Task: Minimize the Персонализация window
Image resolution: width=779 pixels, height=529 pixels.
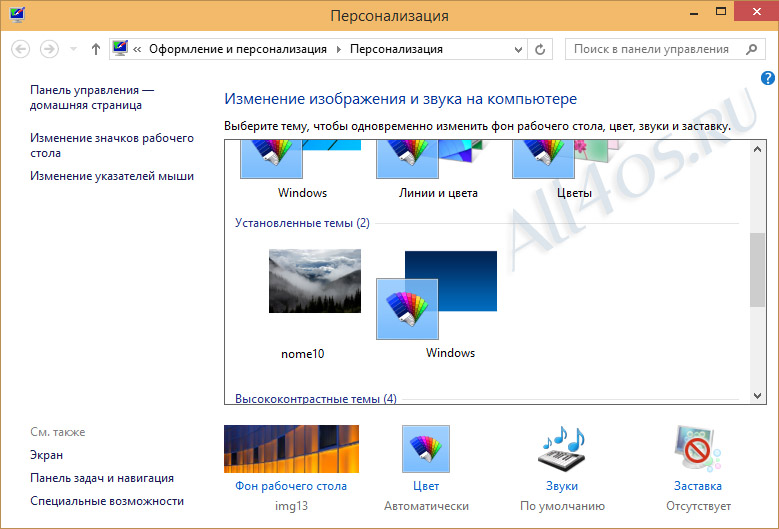Action: coord(694,12)
